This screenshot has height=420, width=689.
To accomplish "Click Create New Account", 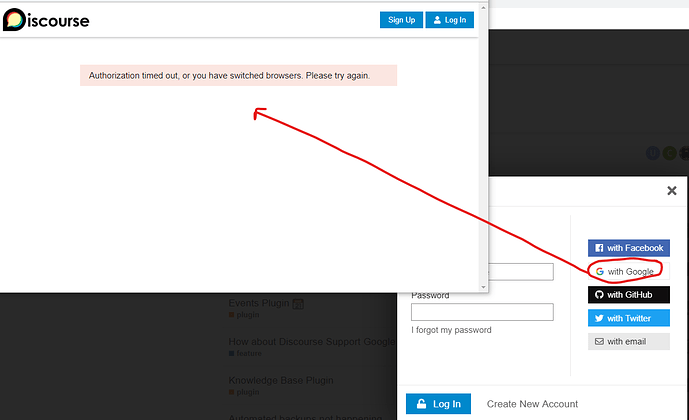I will (x=532, y=404).
